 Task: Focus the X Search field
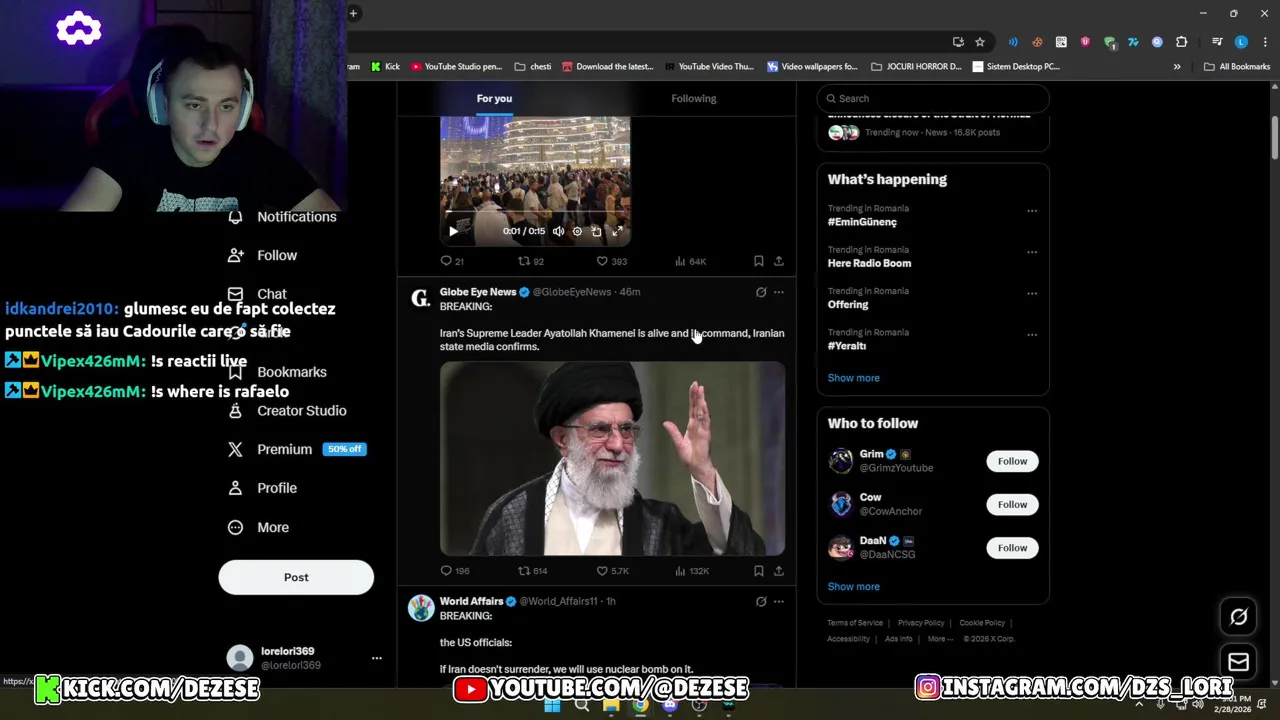click(x=933, y=98)
